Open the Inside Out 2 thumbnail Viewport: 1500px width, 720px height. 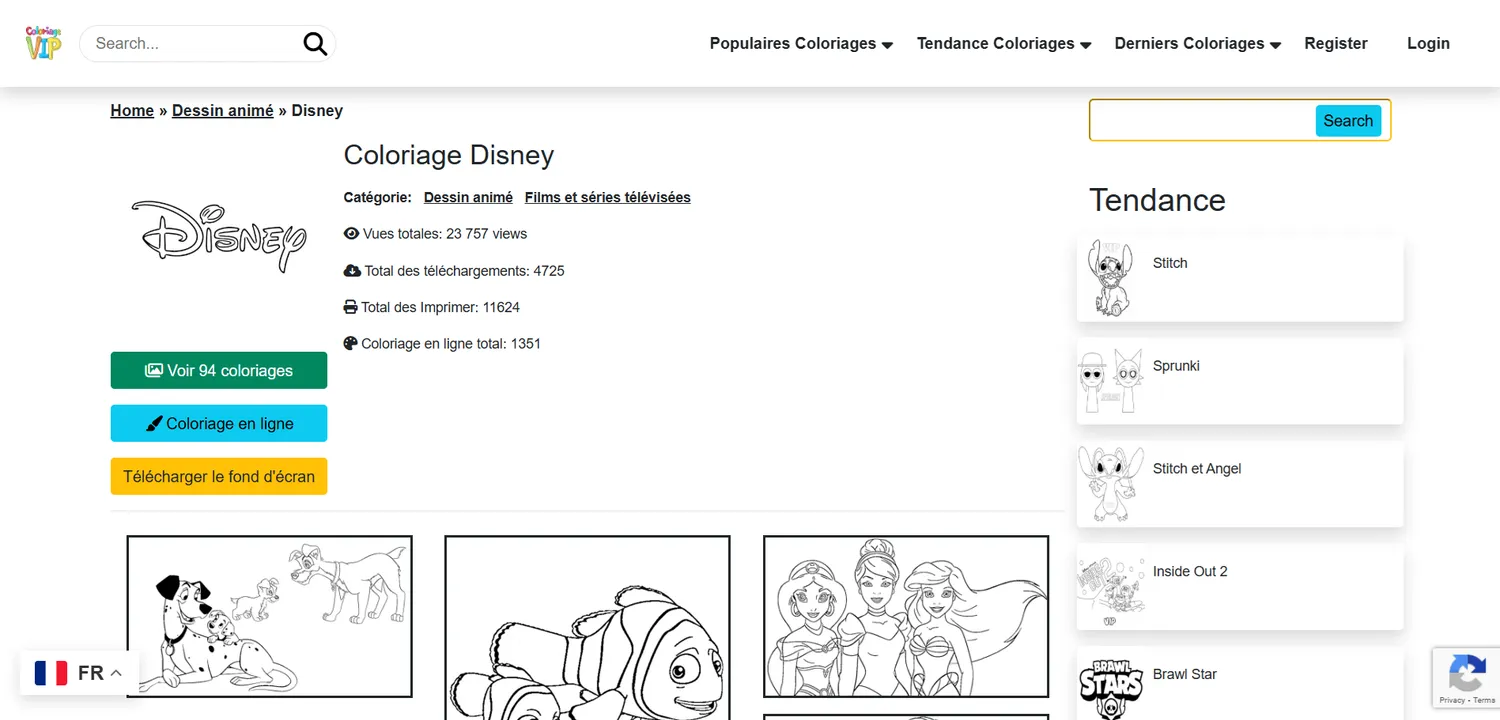coord(1111,586)
